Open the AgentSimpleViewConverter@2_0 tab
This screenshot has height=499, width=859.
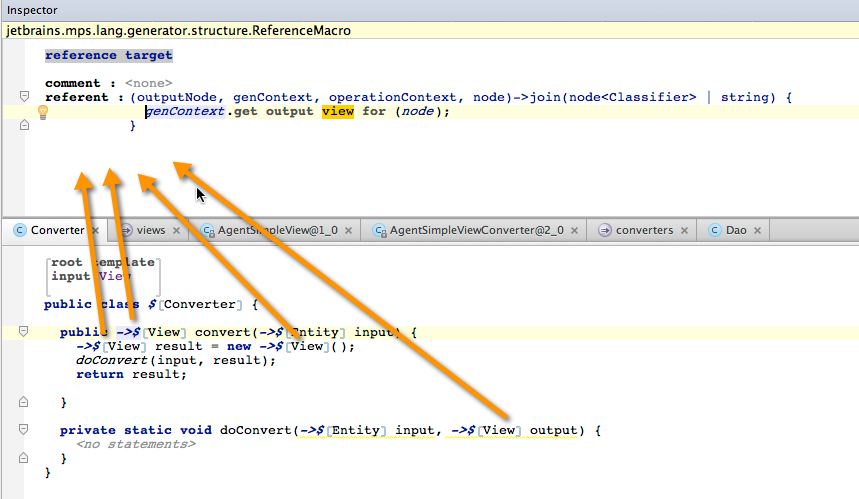476,230
